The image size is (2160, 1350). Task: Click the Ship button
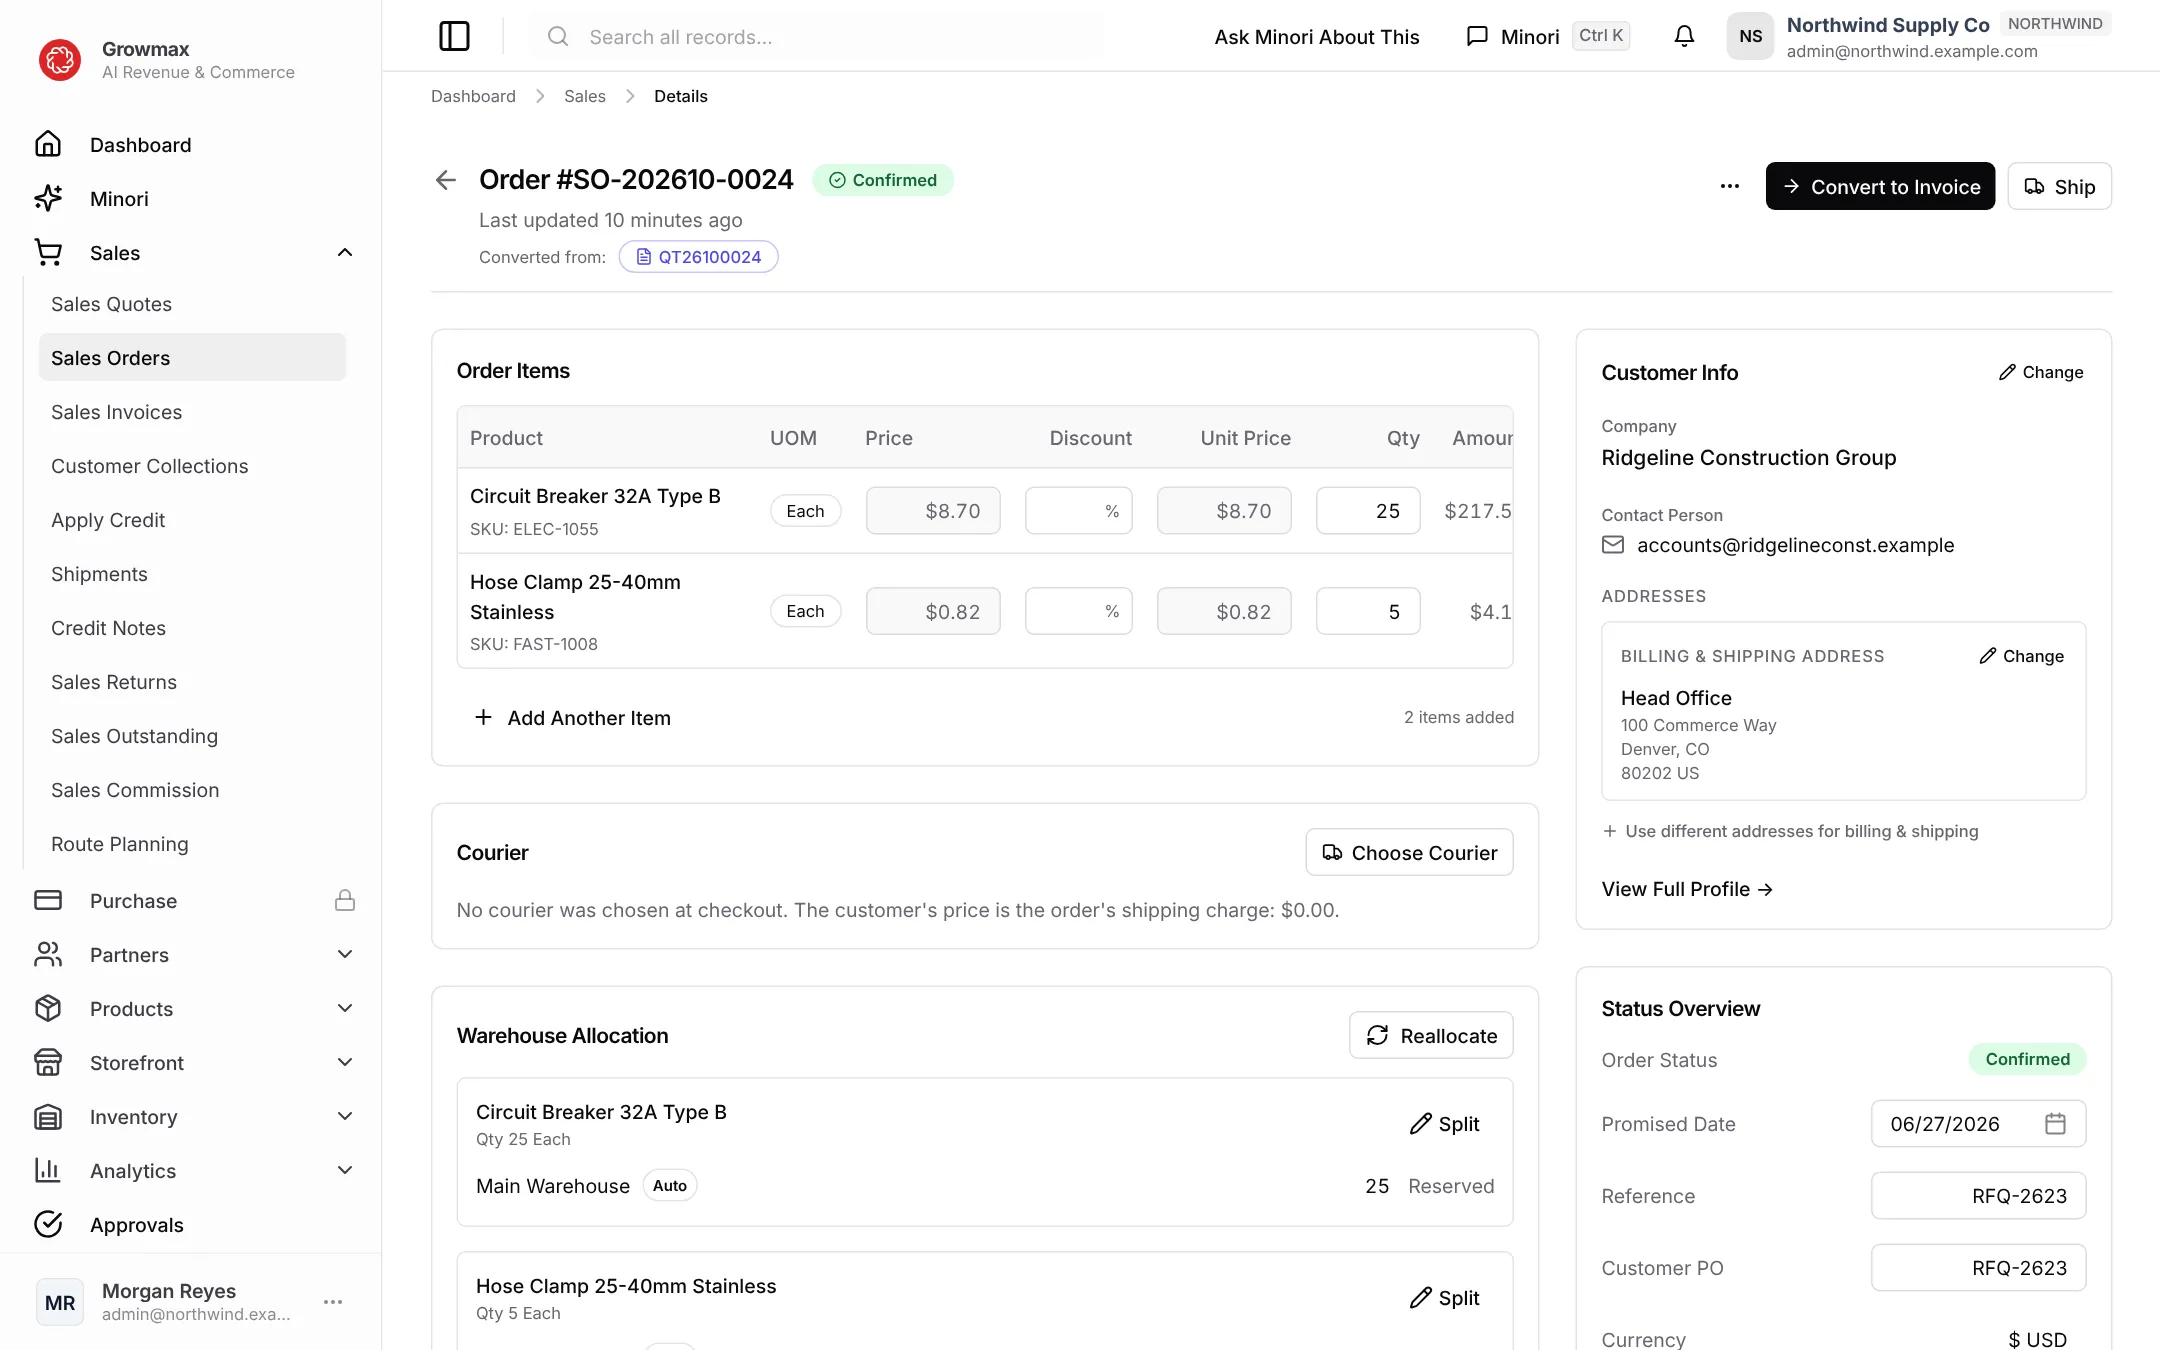click(x=2059, y=186)
